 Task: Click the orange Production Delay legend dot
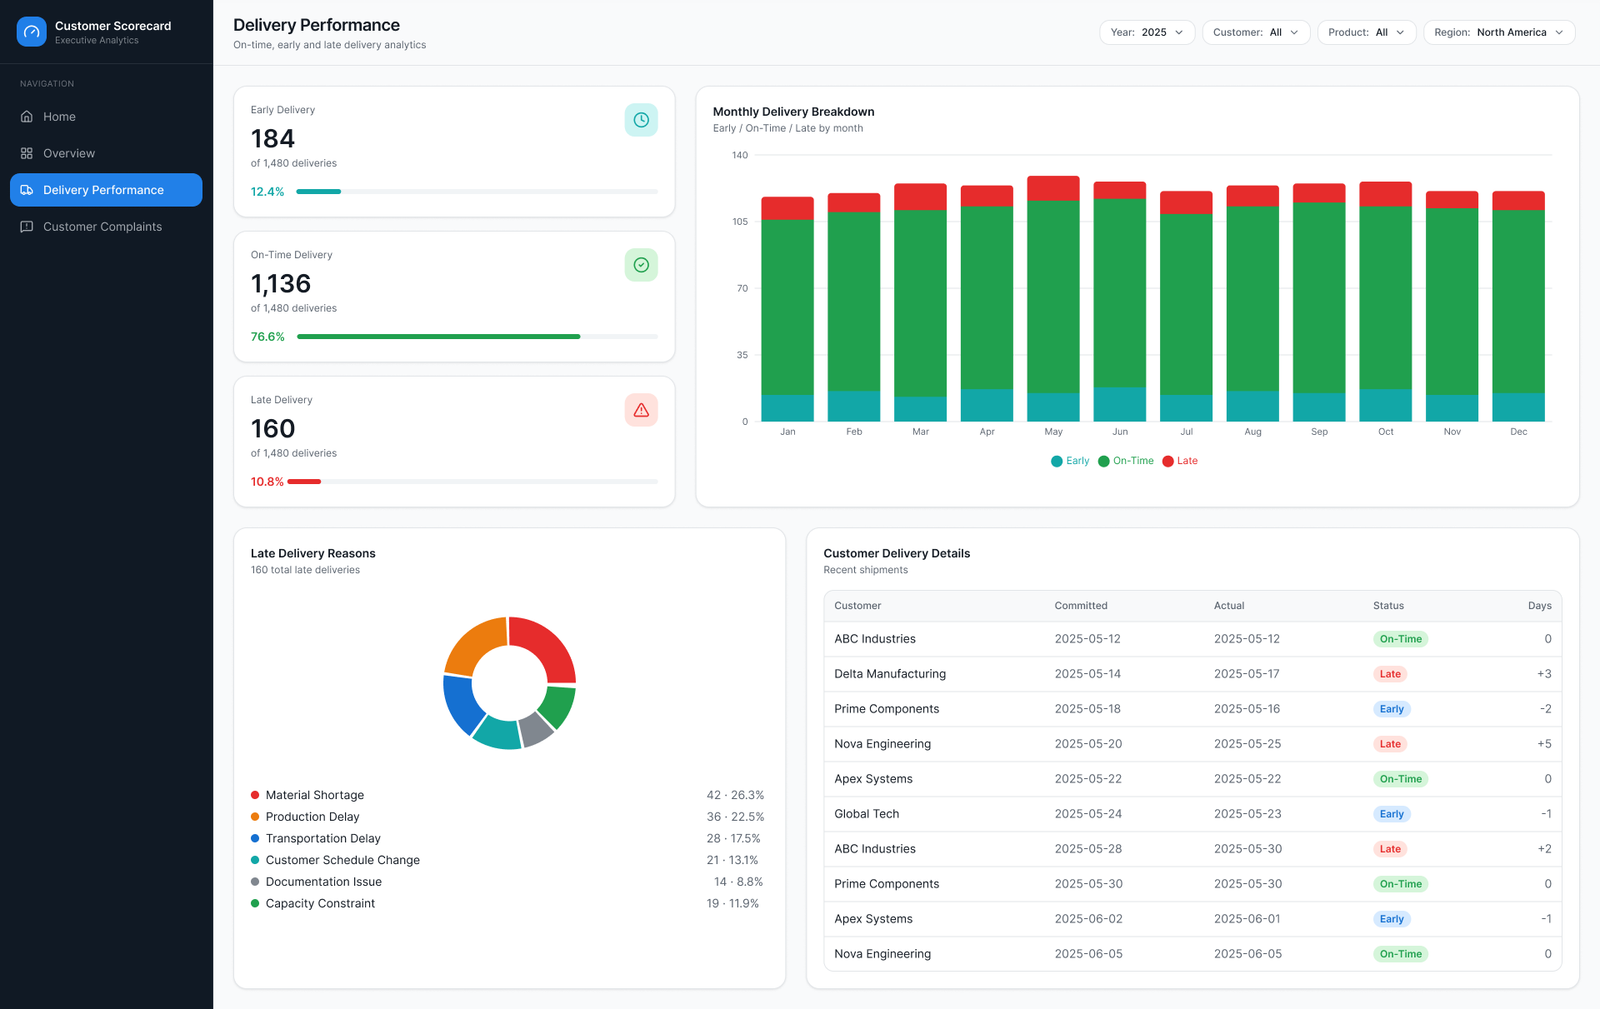(255, 817)
